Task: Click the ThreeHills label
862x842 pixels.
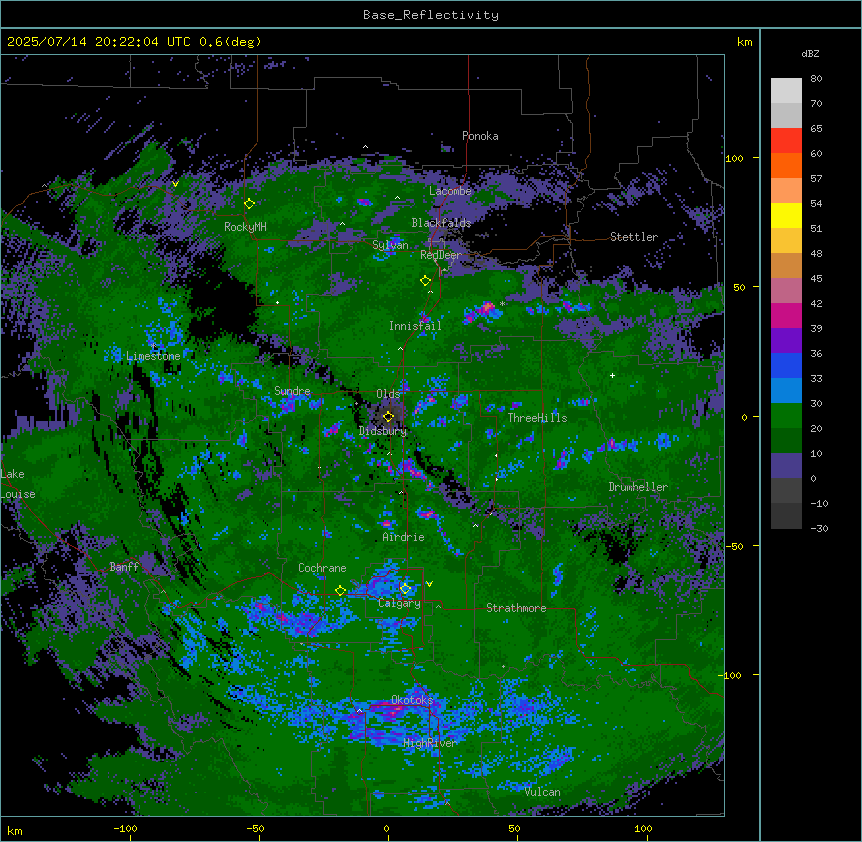Action: (537, 418)
